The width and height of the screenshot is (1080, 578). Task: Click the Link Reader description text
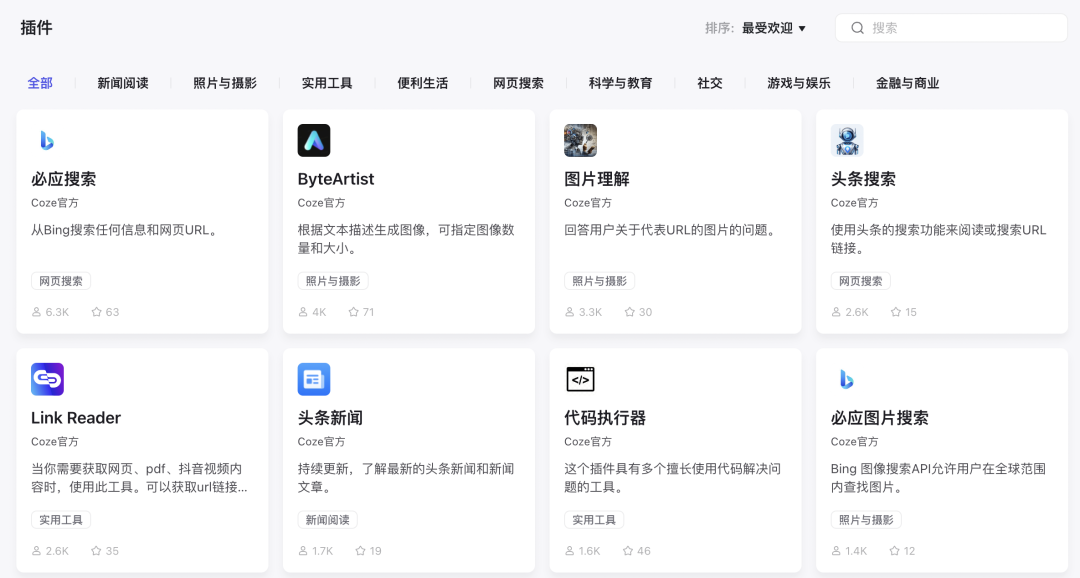click(139, 478)
